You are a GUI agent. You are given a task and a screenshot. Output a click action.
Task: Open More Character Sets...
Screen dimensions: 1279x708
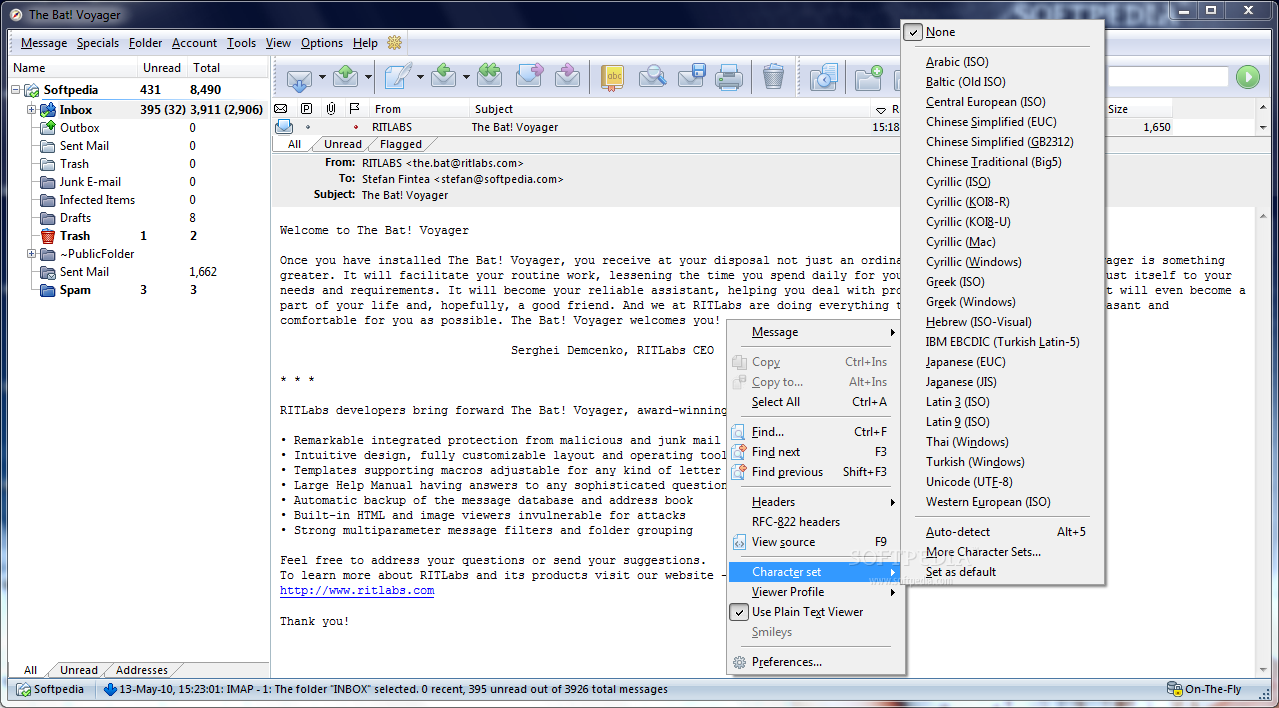1003,552
